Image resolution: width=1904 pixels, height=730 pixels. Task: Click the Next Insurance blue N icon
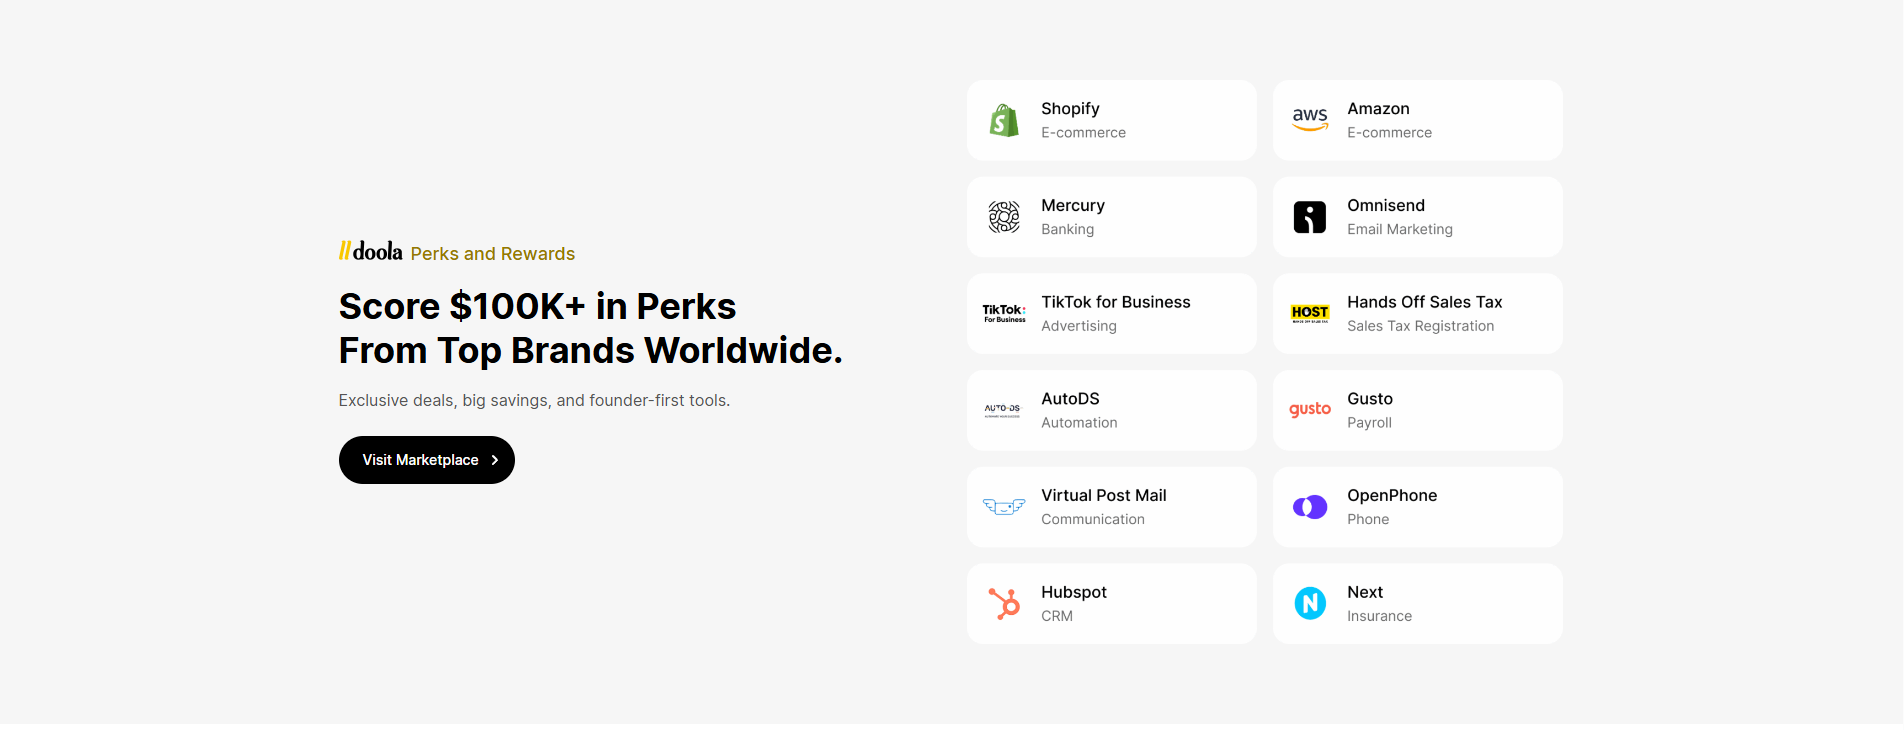pos(1310,604)
